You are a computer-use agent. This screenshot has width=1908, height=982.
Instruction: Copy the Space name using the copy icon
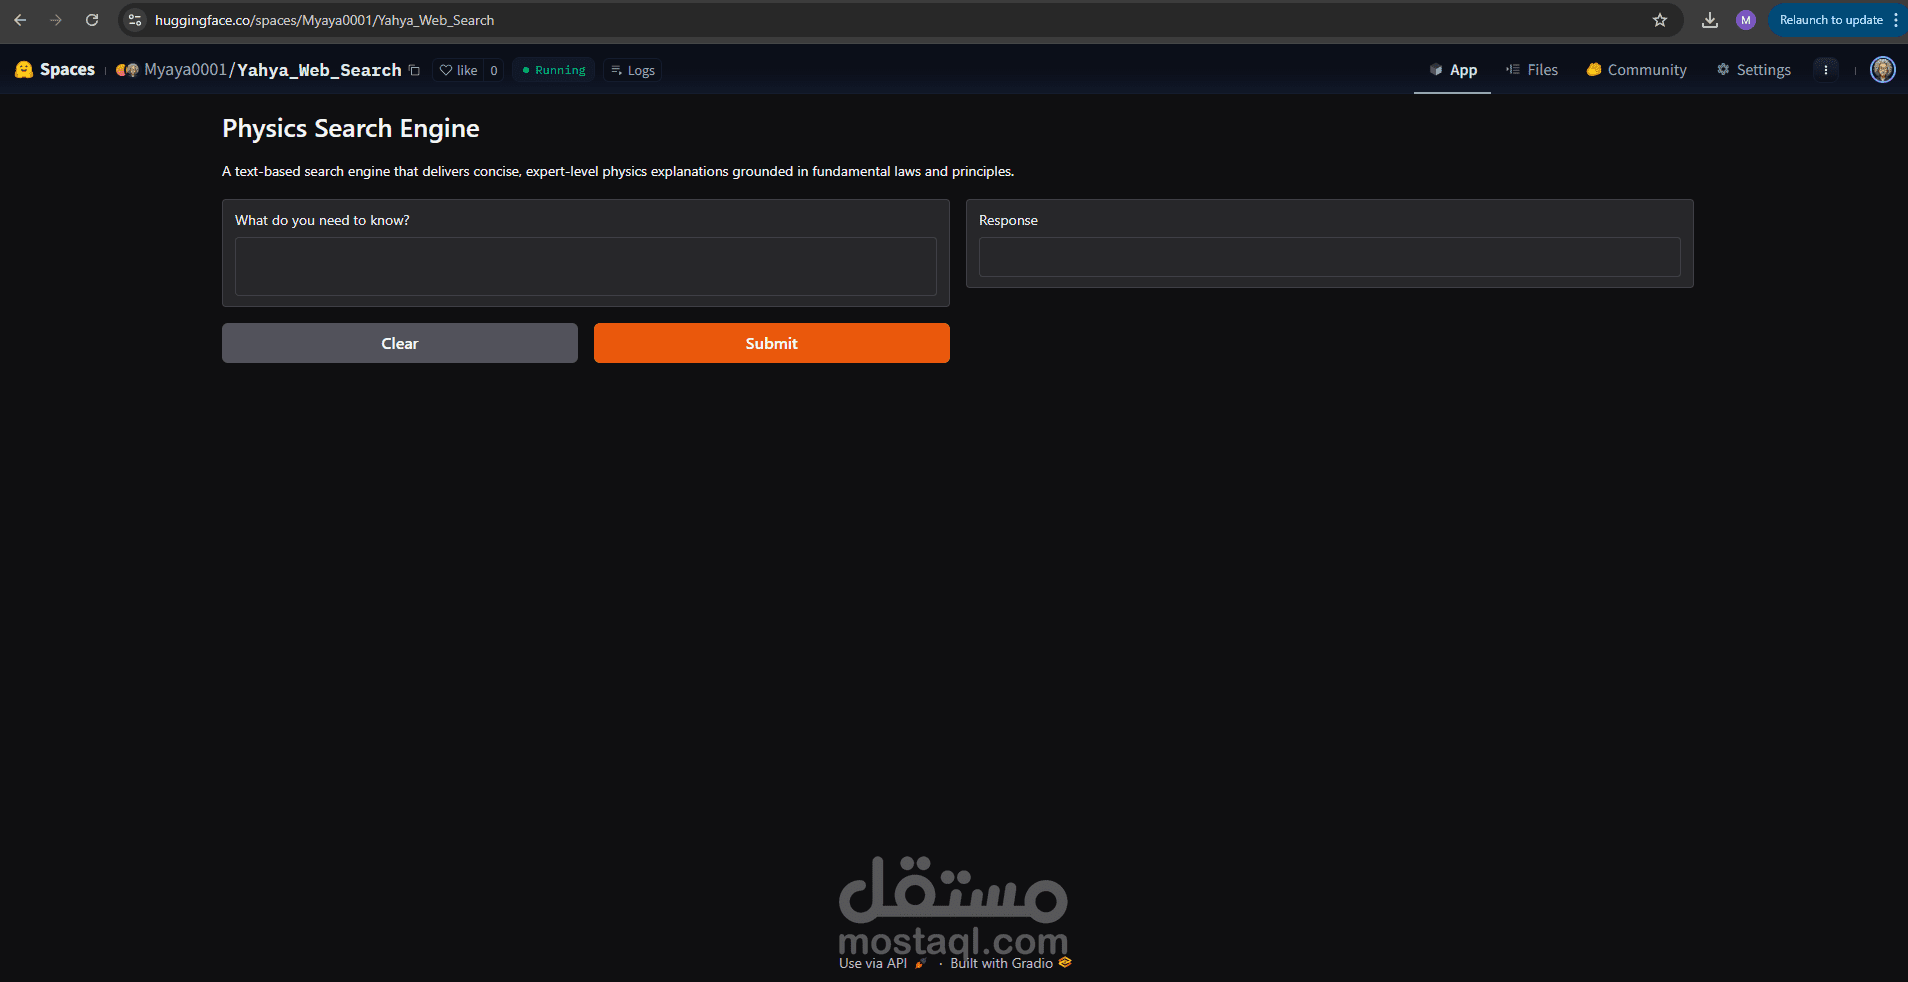[414, 70]
